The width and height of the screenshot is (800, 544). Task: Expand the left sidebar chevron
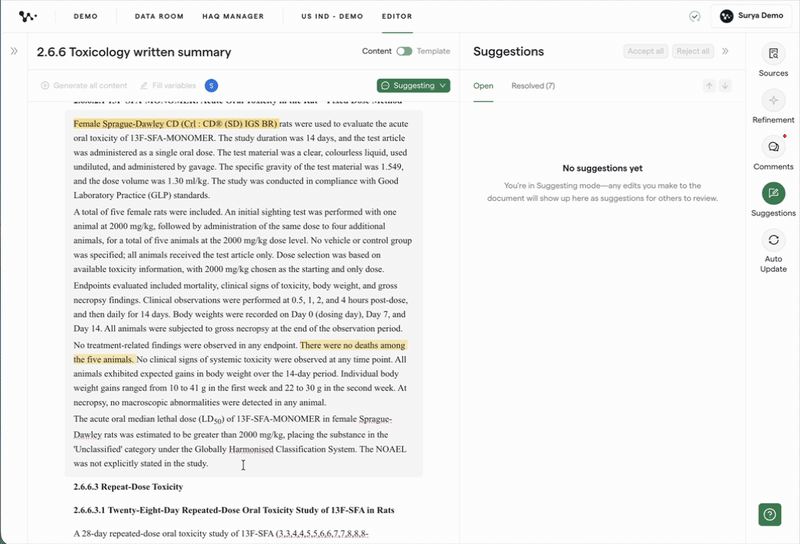(x=14, y=51)
